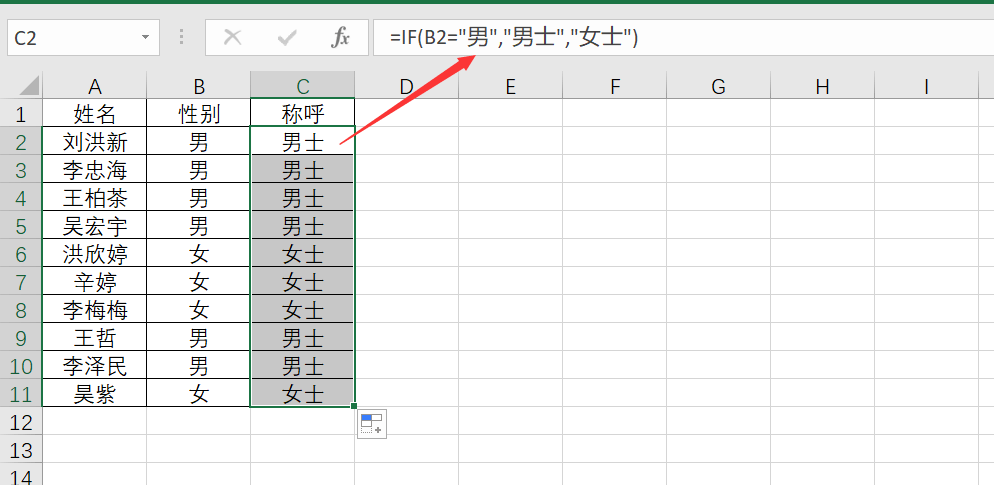Click the Cancel X icon in formula bar
The image size is (994, 485).
233,38
